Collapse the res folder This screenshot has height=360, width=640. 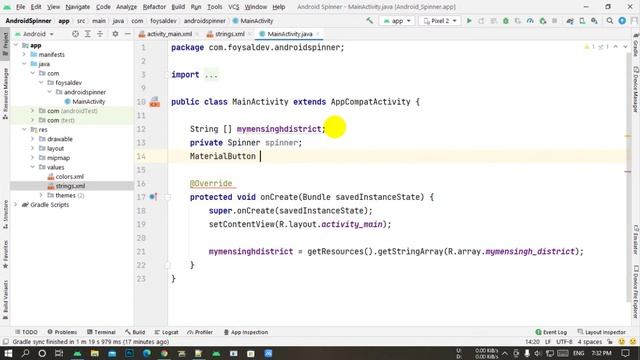pos(24,129)
